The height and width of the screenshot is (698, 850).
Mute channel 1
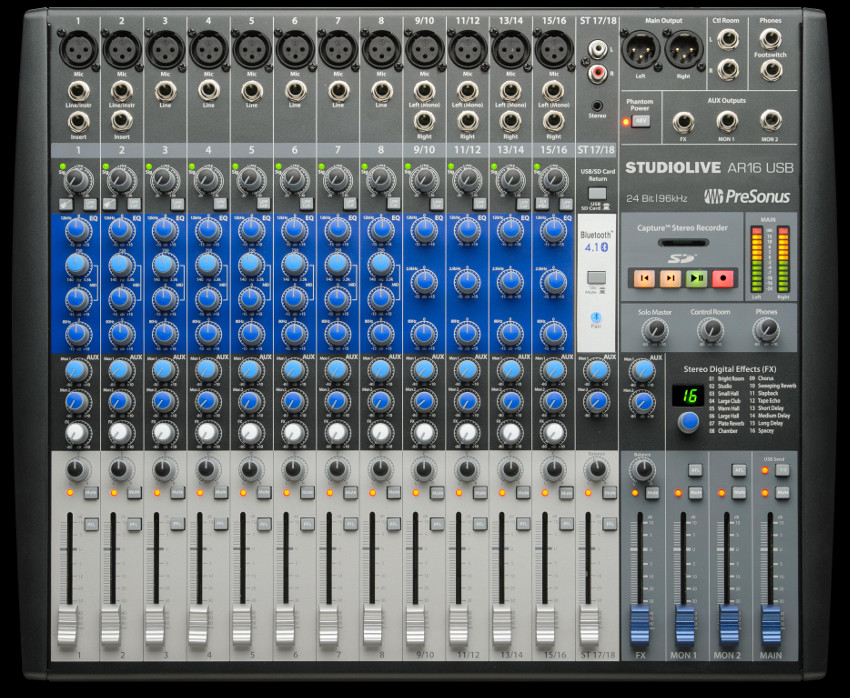pos(91,493)
